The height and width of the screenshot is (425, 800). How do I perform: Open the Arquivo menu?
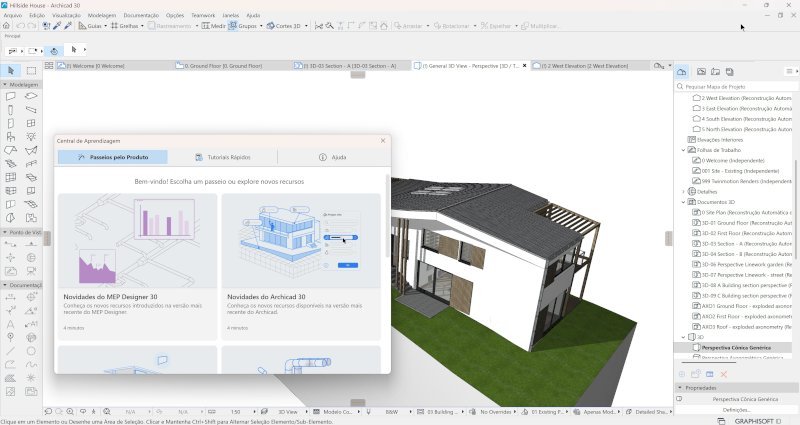point(13,15)
